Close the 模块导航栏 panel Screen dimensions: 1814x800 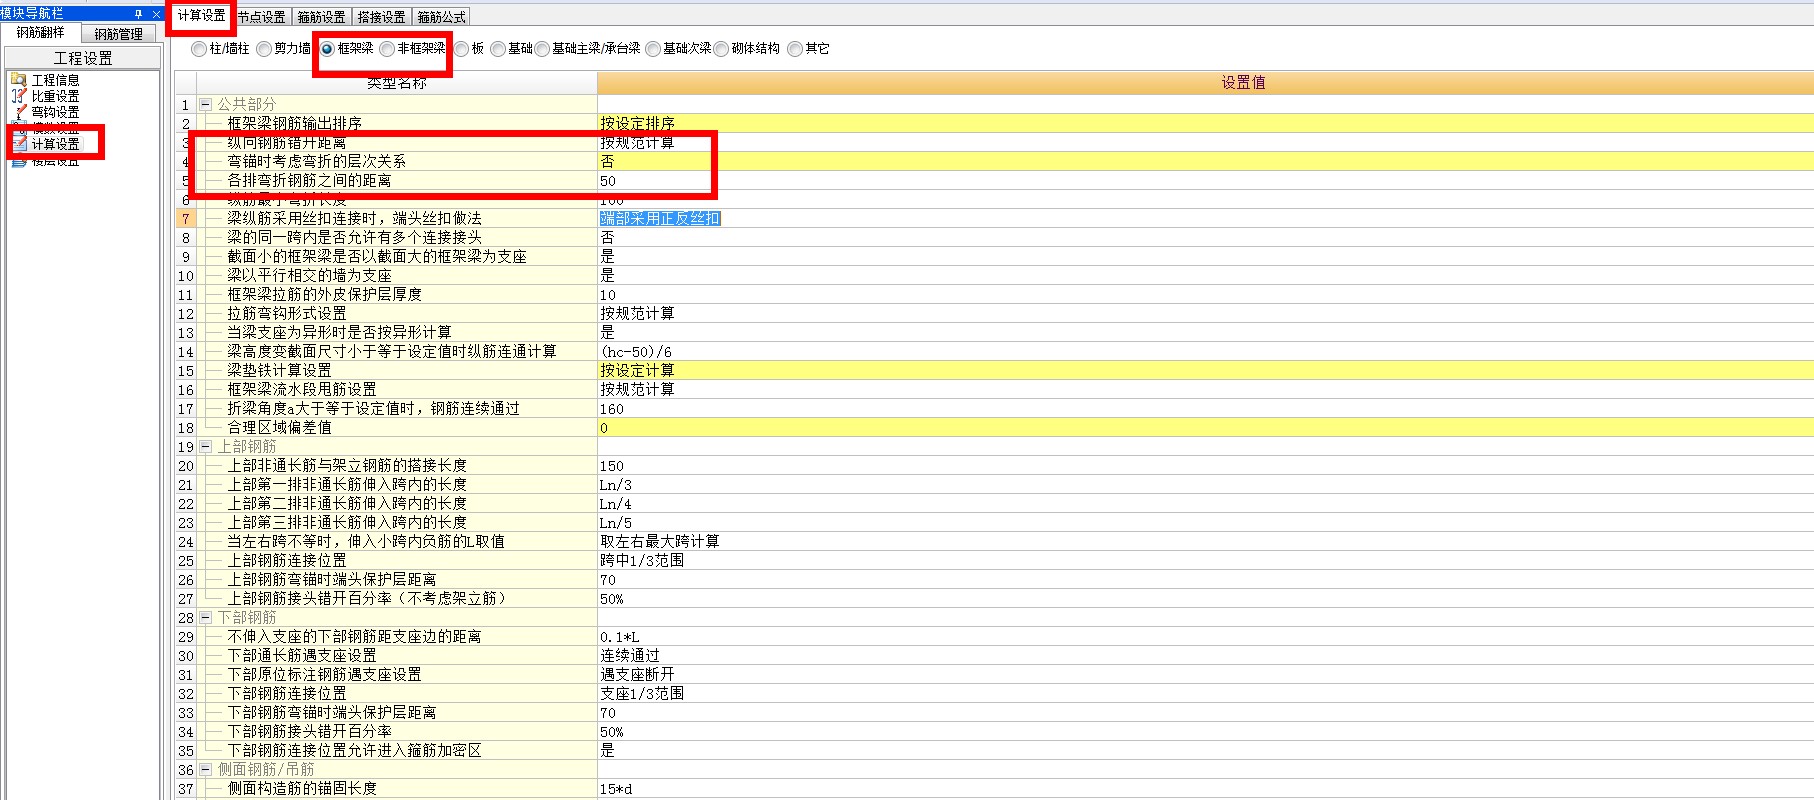(156, 14)
